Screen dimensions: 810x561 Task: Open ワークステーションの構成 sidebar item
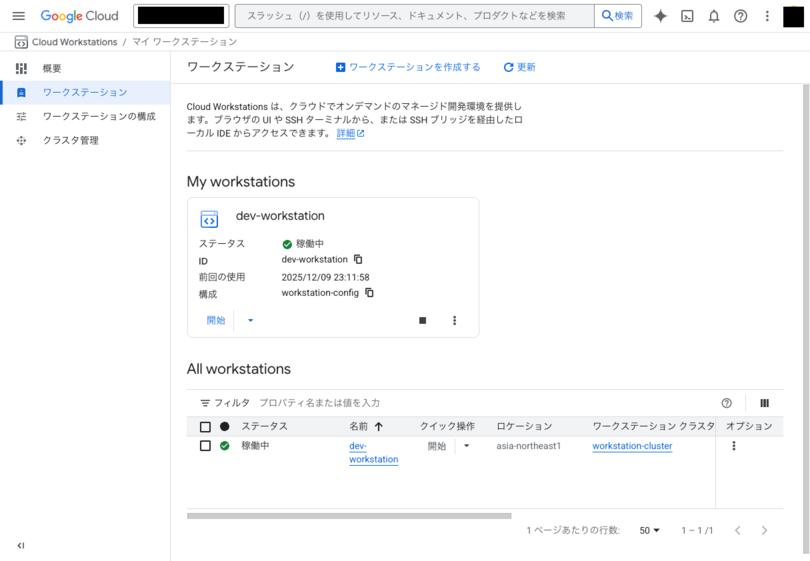pyautogui.click(x=85, y=116)
